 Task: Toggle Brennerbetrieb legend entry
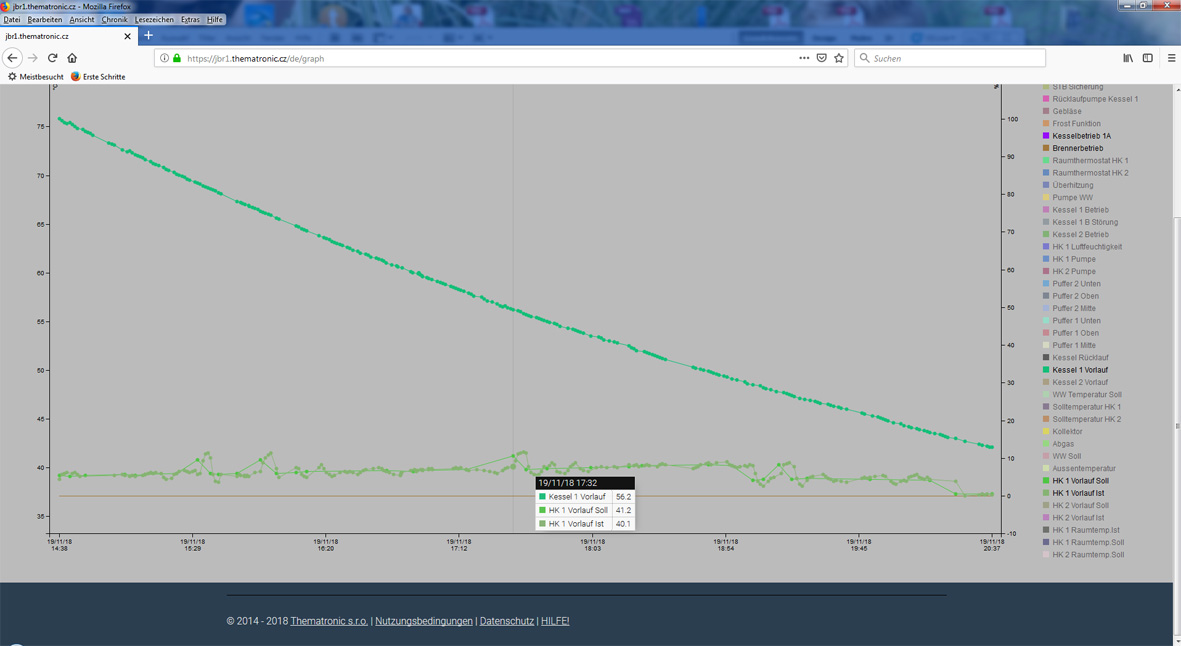click(1077, 148)
